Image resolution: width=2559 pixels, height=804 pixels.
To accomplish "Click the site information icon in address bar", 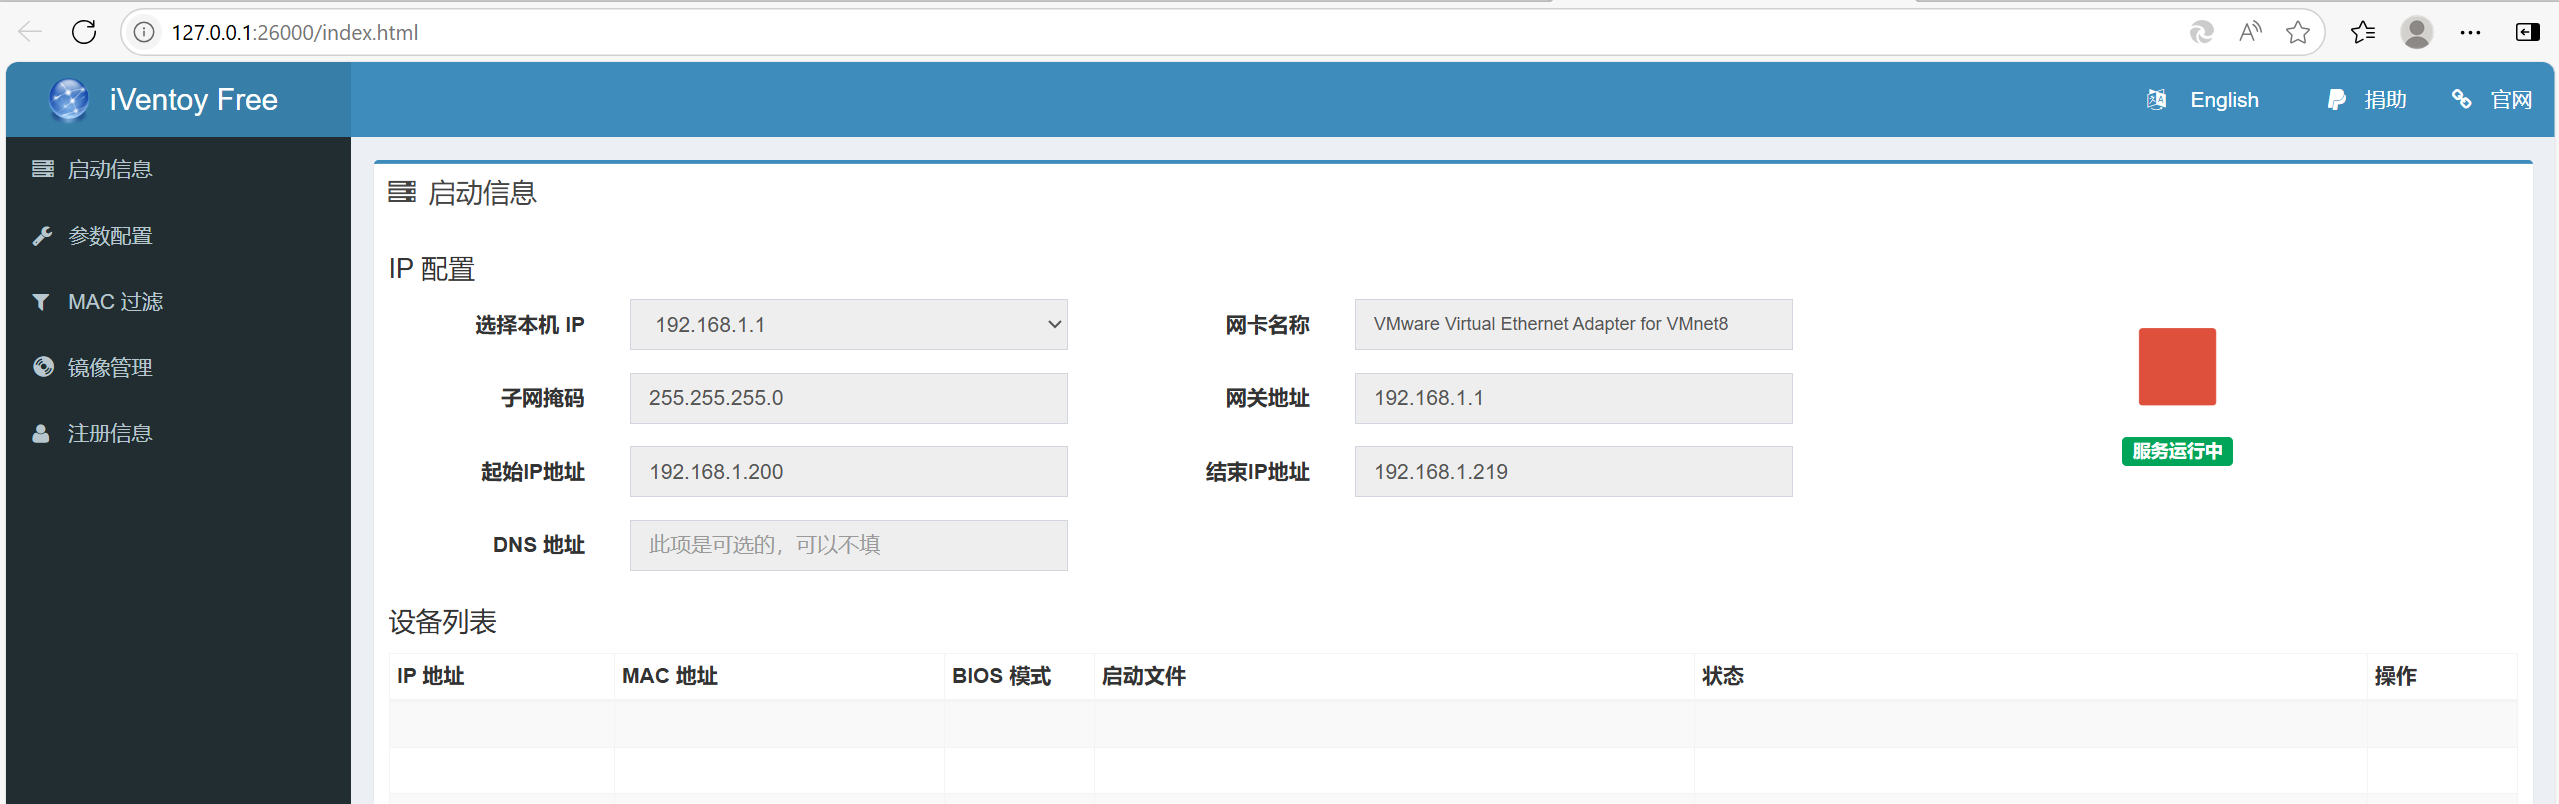I will tap(145, 32).
